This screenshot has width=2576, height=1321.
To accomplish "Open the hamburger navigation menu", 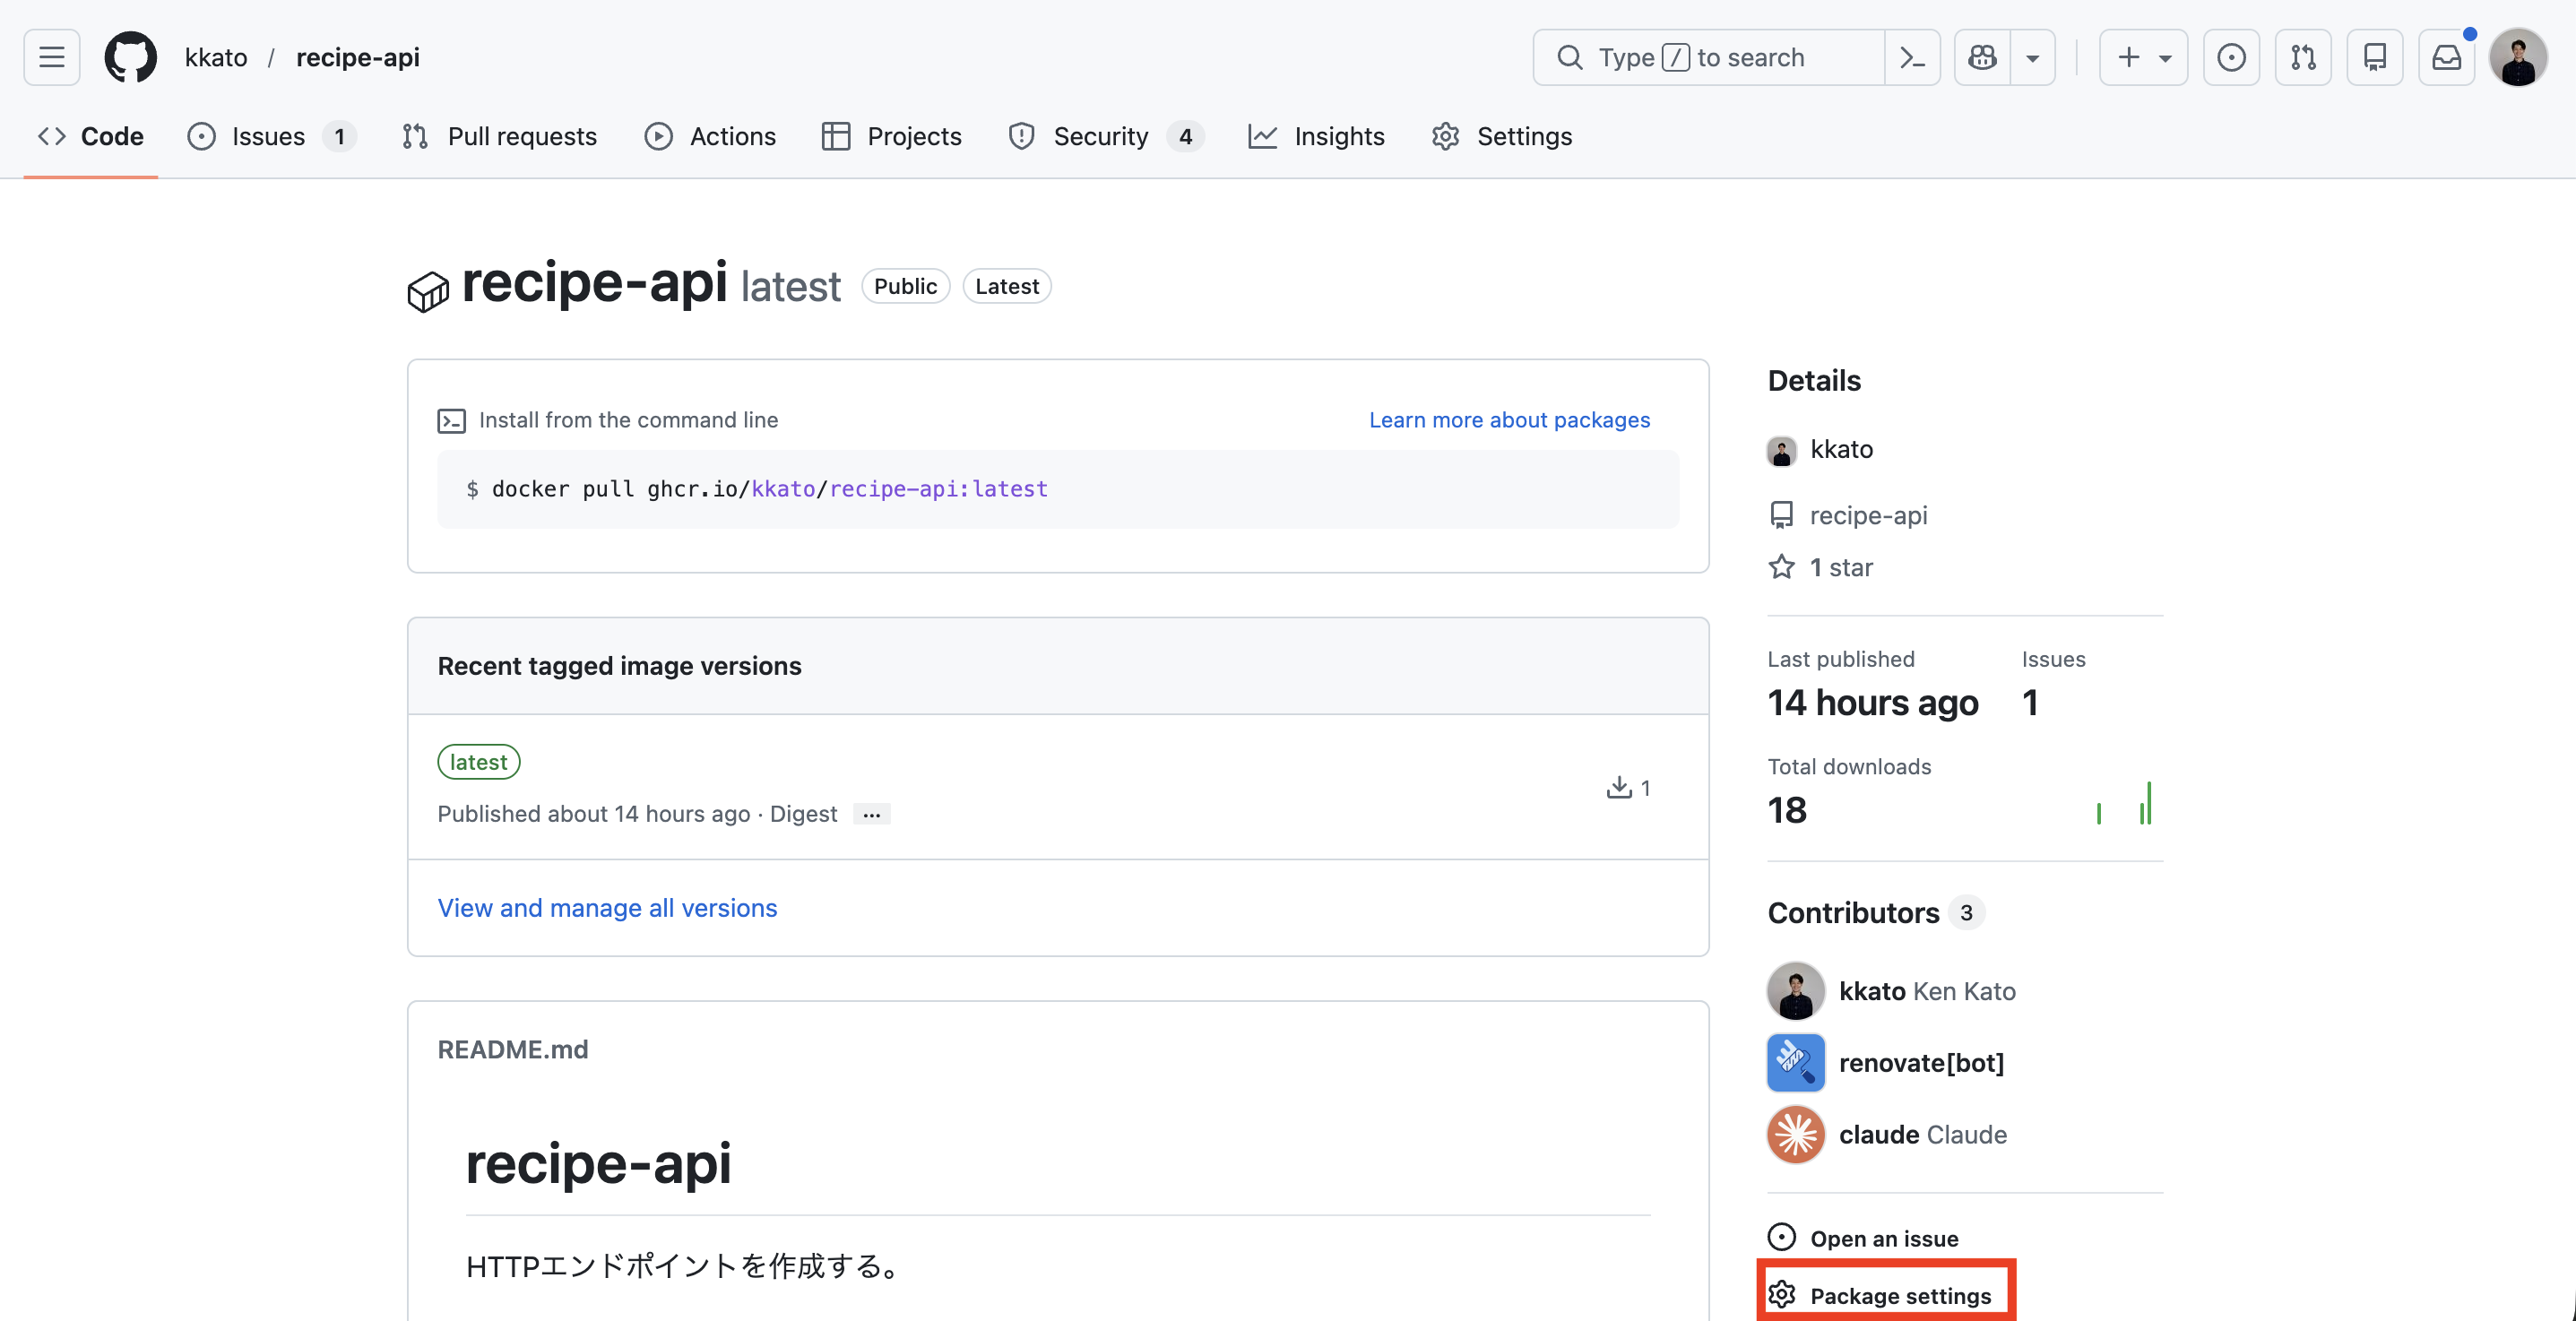I will (x=52, y=57).
